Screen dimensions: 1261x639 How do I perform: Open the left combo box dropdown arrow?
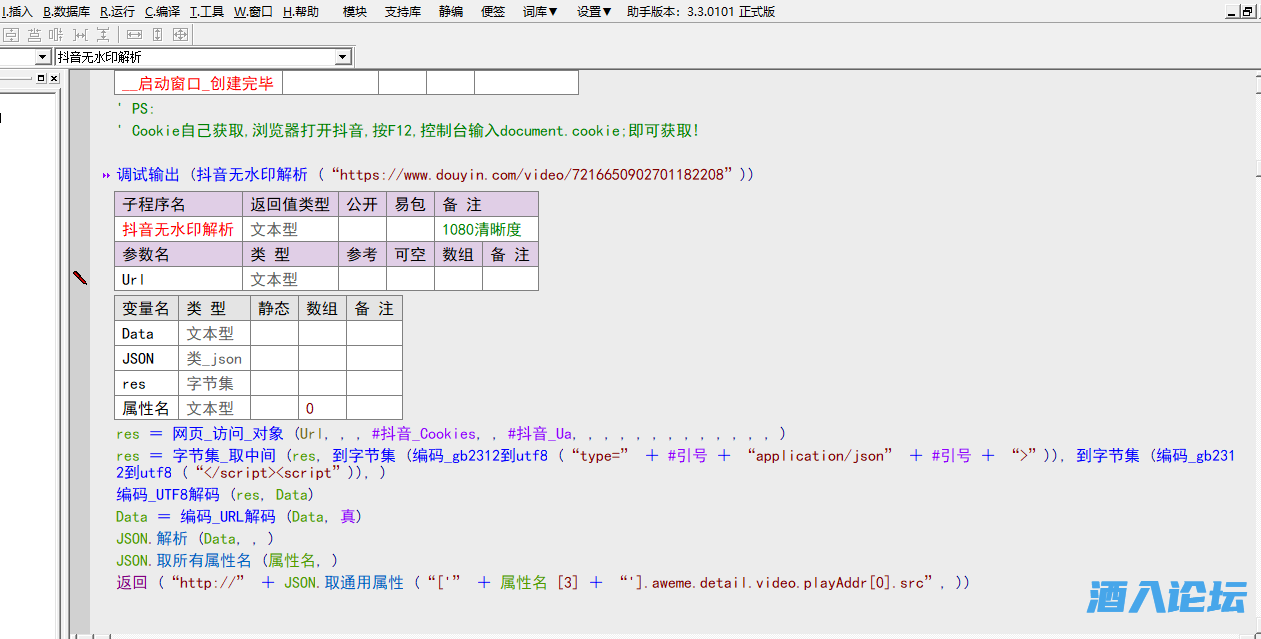pyautogui.click(x=42, y=57)
